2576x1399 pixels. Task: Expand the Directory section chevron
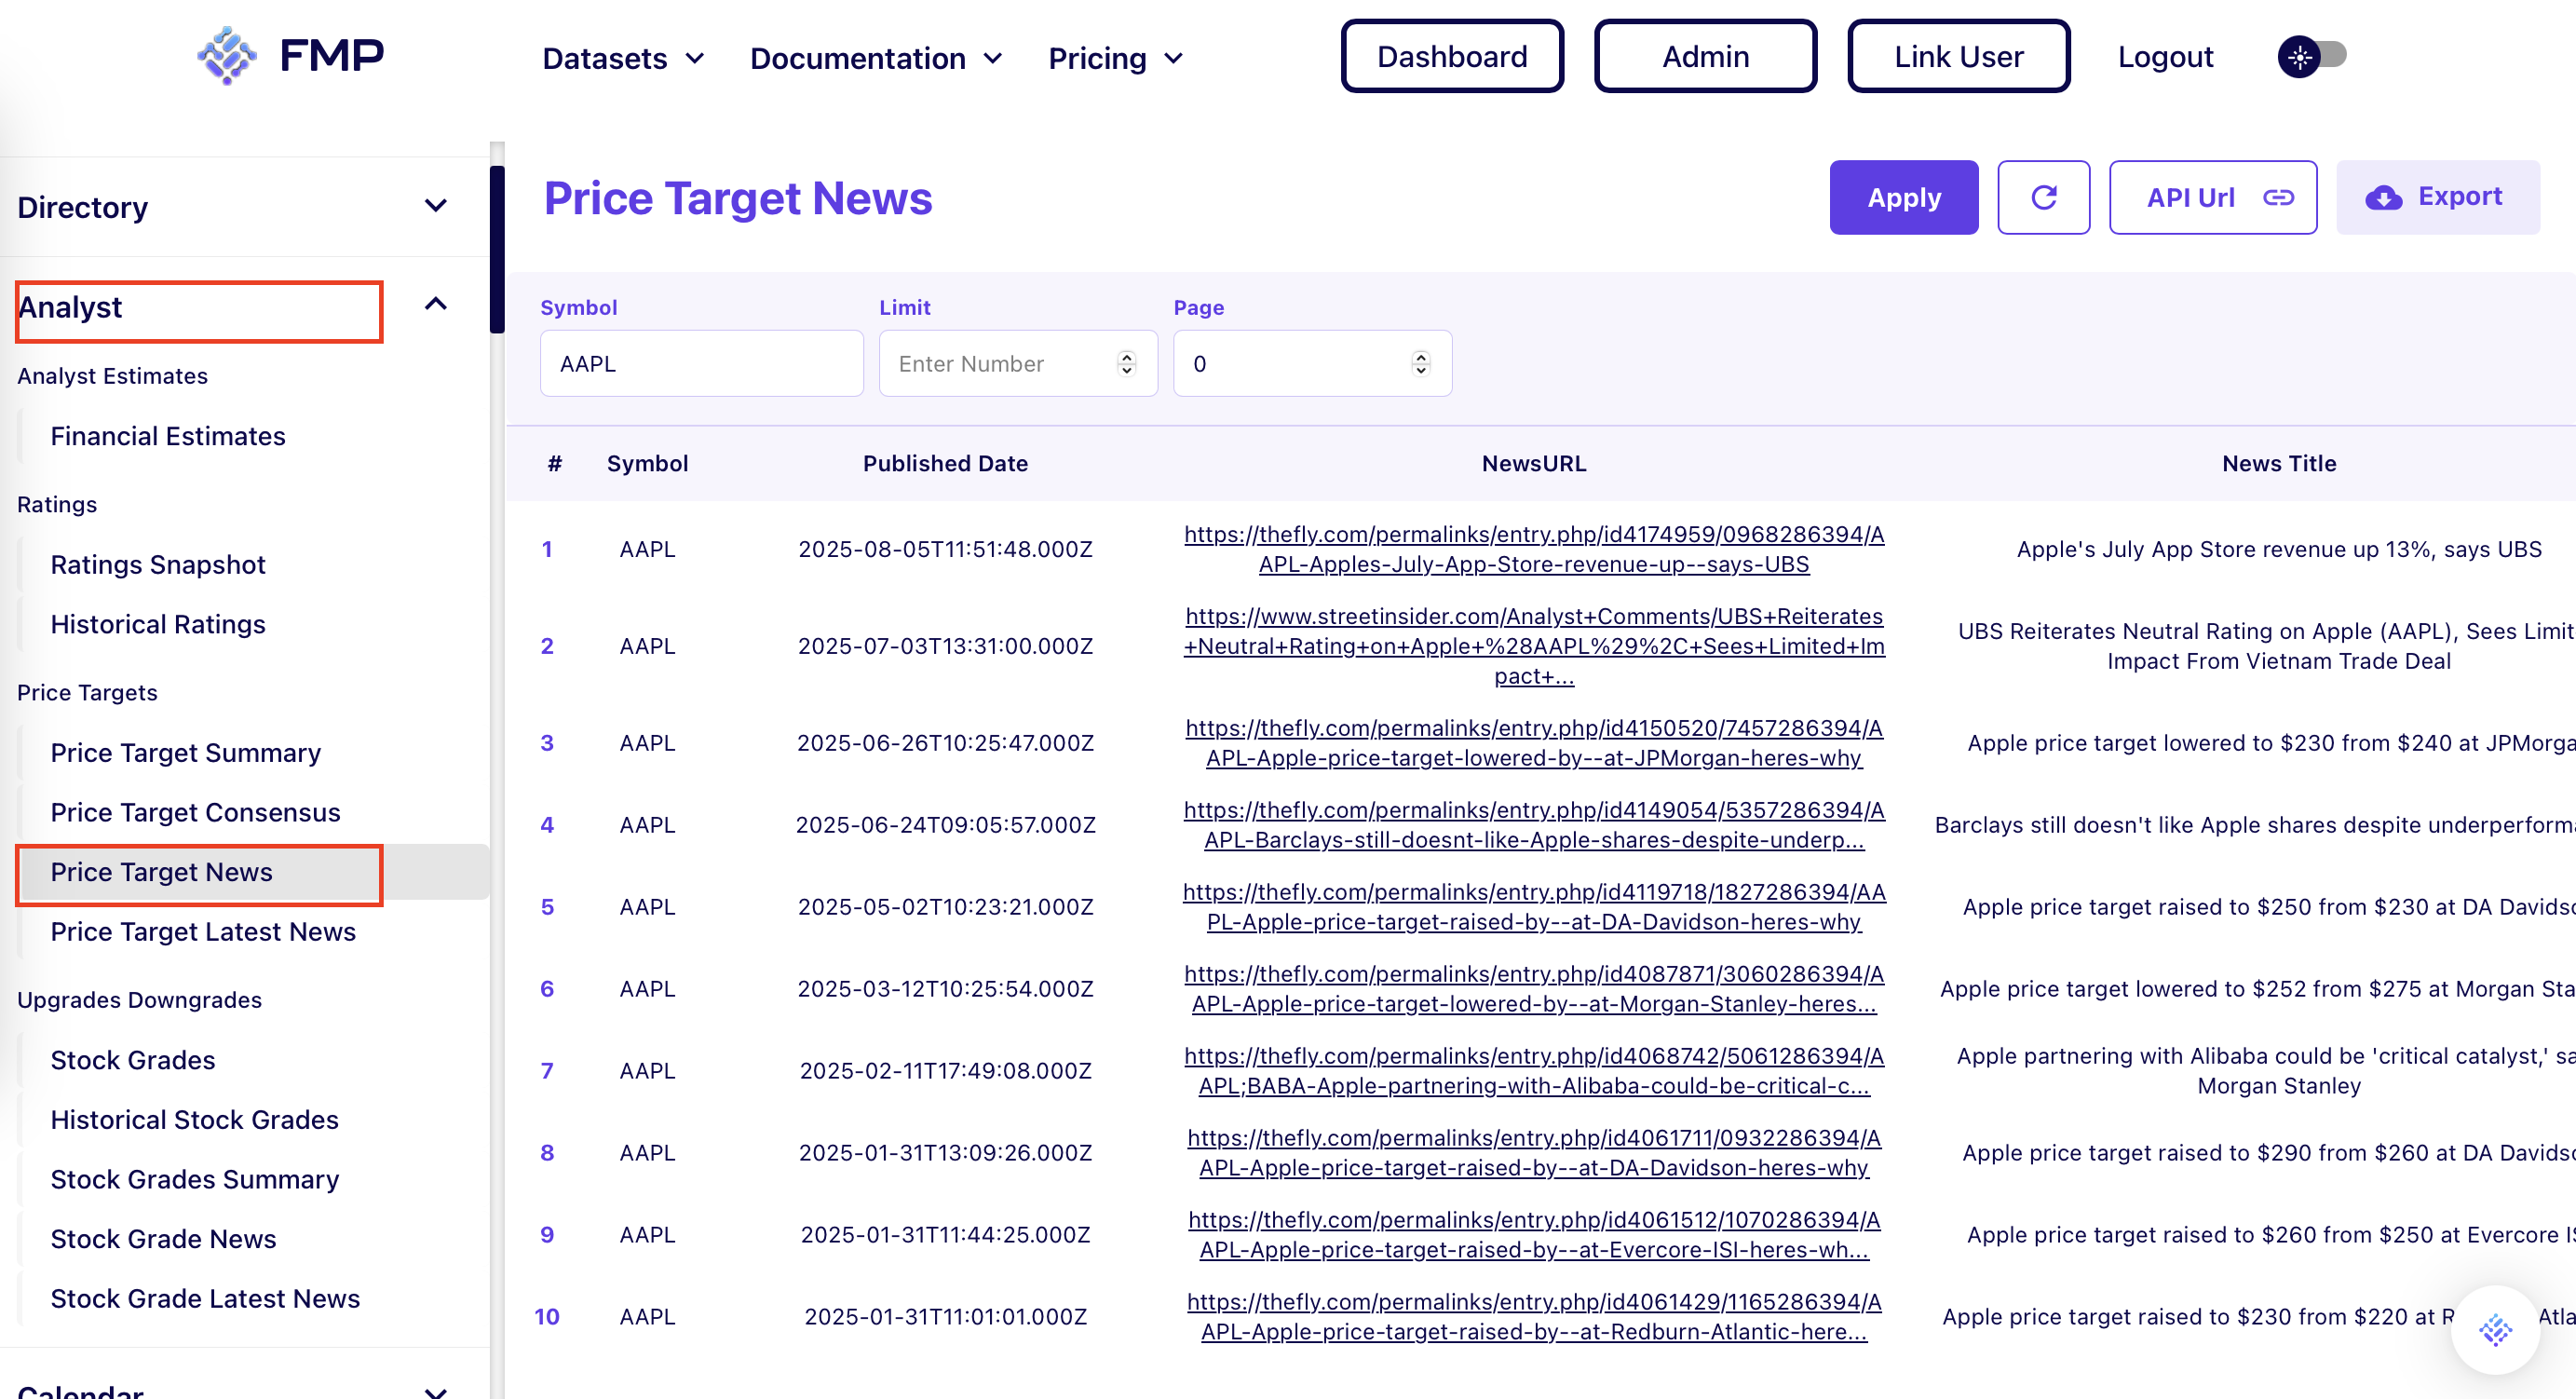point(435,206)
